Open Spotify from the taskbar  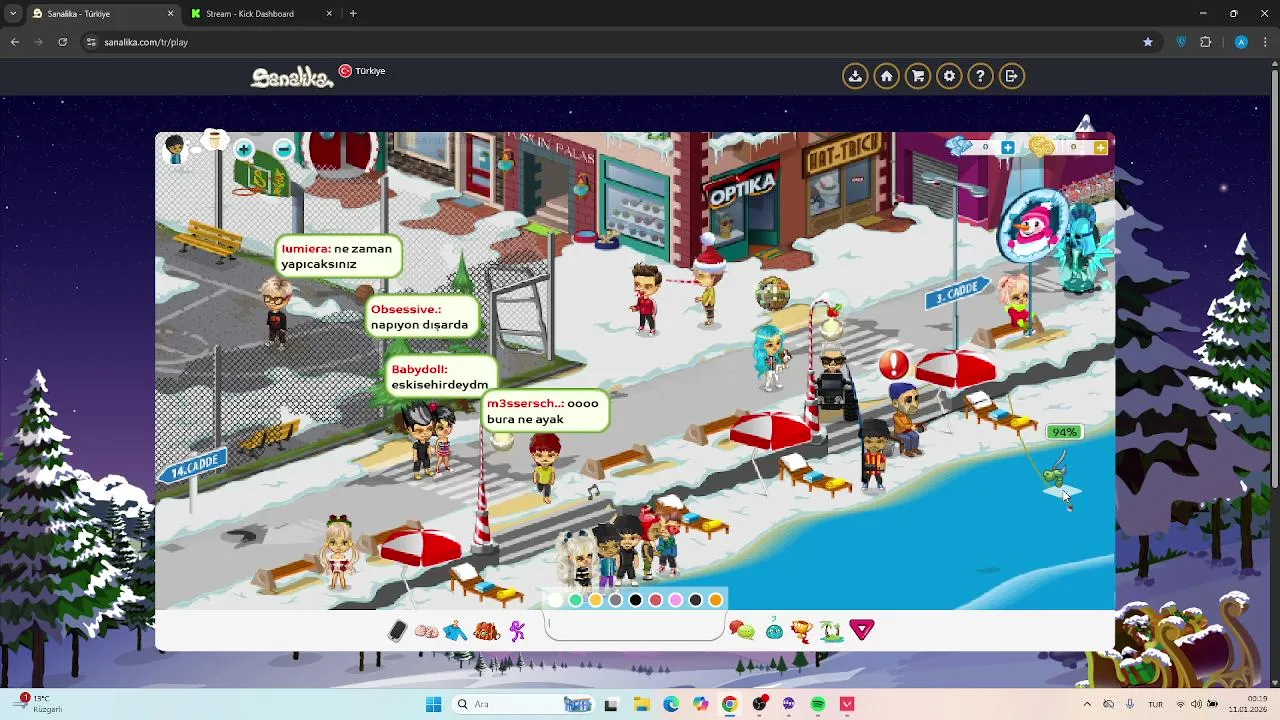click(x=818, y=704)
